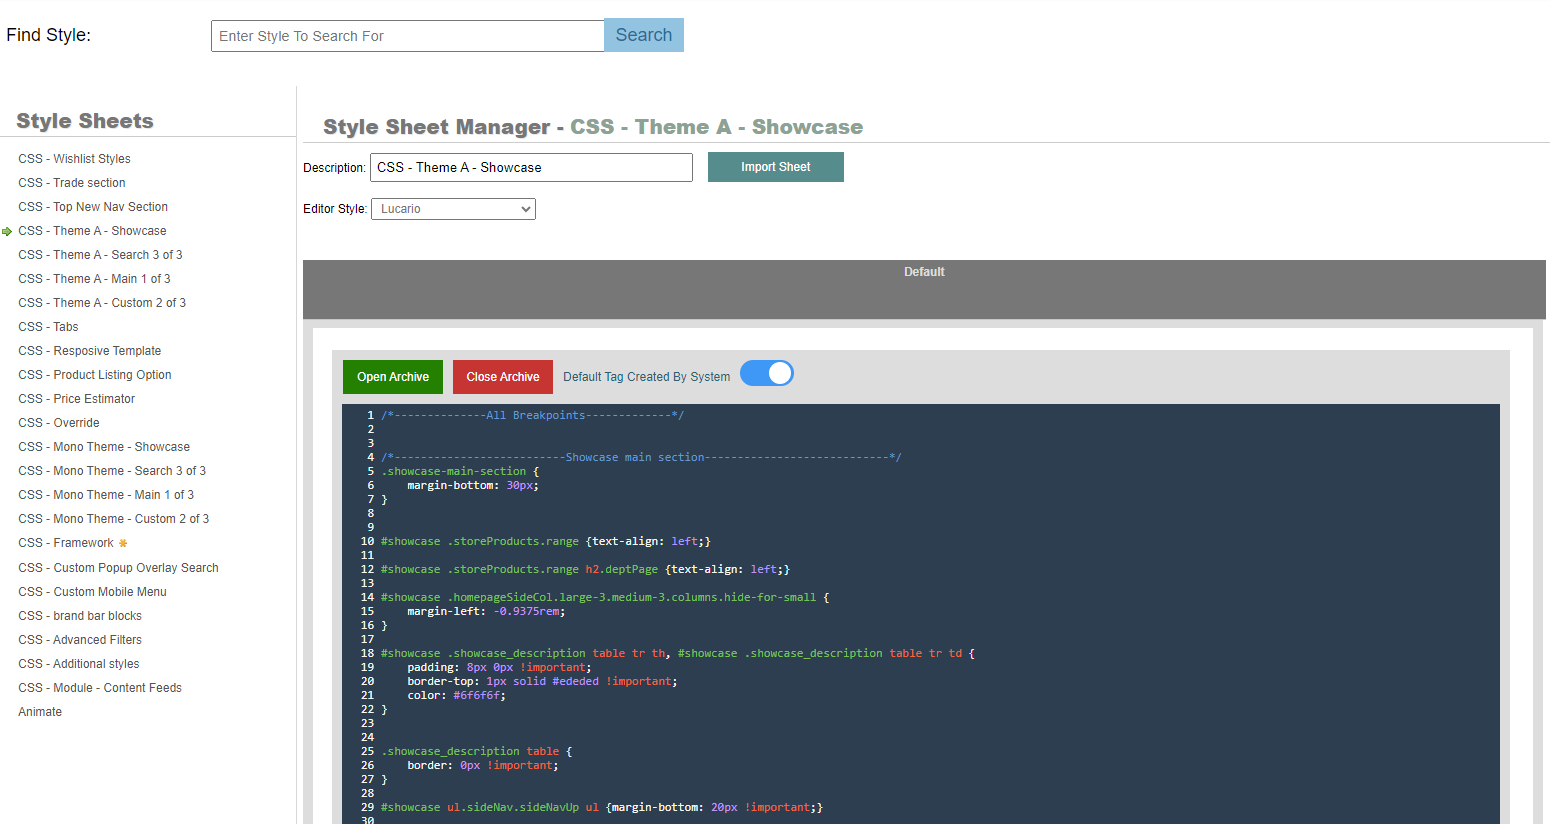Open CSS - Price Estimator stylesheet
The width and height of the screenshot is (1550, 824).
[x=76, y=399]
